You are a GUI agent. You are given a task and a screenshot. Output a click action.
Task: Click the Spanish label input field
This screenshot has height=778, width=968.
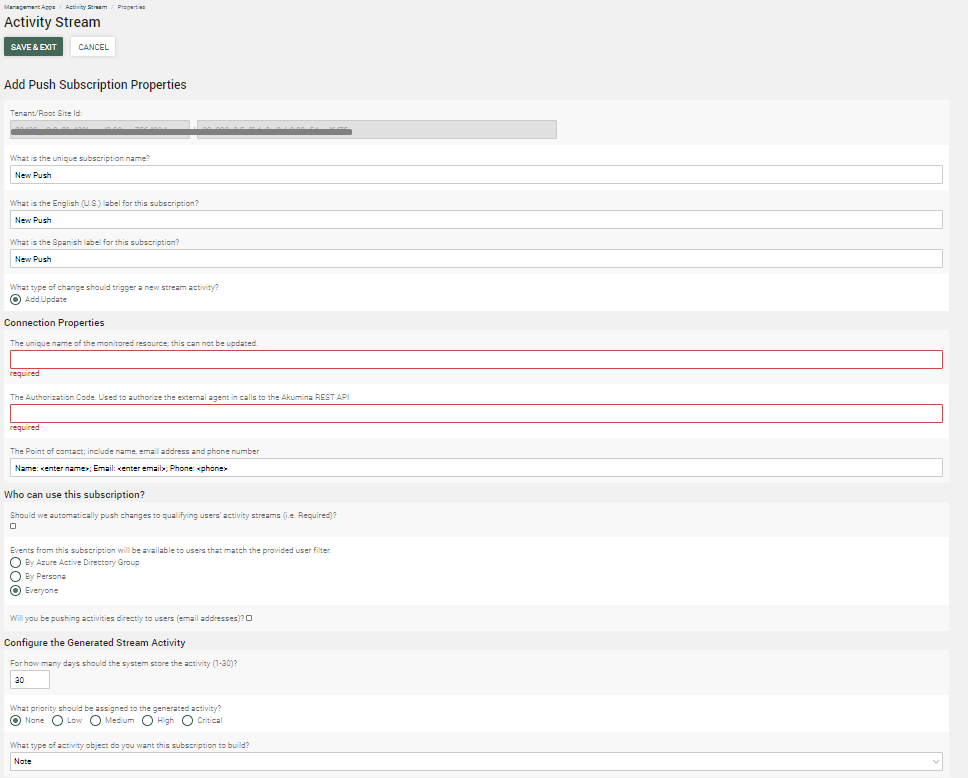point(476,259)
